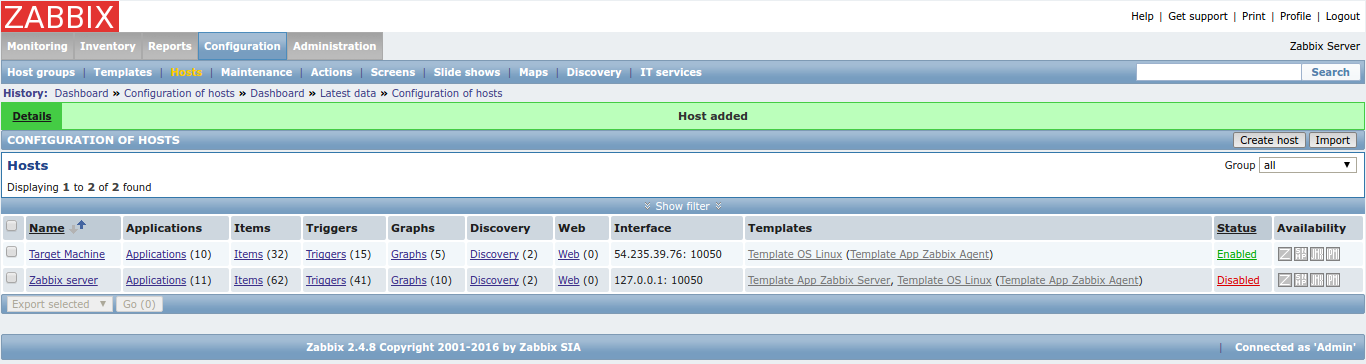This screenshot has height=364, width=1366.
Task: Open Template App Zabbix Server link
Action: coord(819,280)
